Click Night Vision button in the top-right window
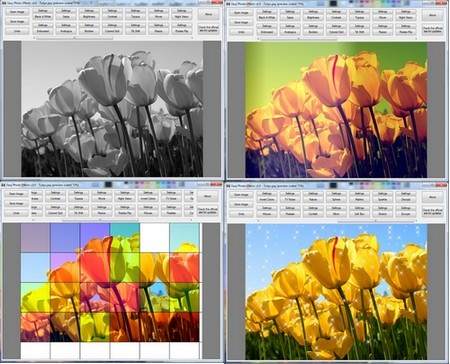Viewport: 450px width, 364px height. pos(406,17)
